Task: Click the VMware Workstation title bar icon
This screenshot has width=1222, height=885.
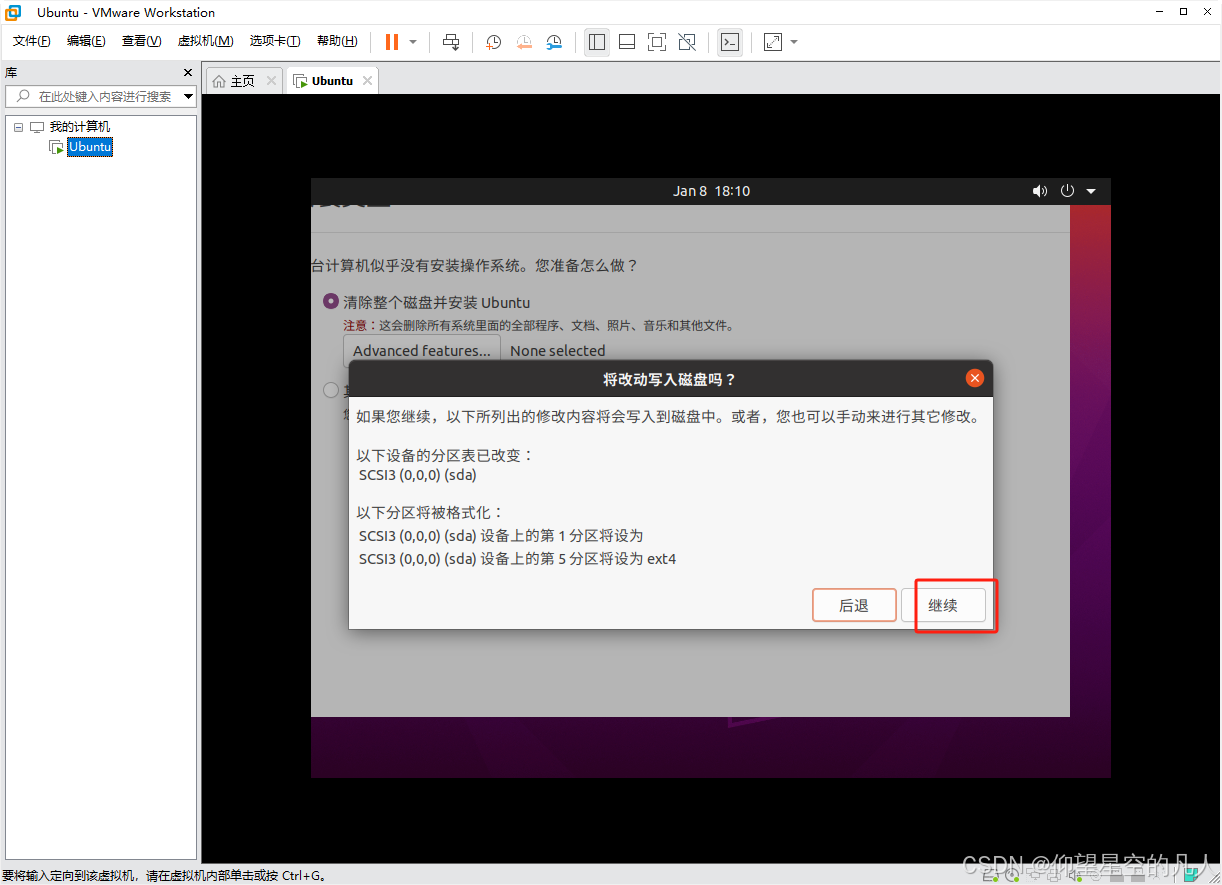Action: tap(13, 13)
